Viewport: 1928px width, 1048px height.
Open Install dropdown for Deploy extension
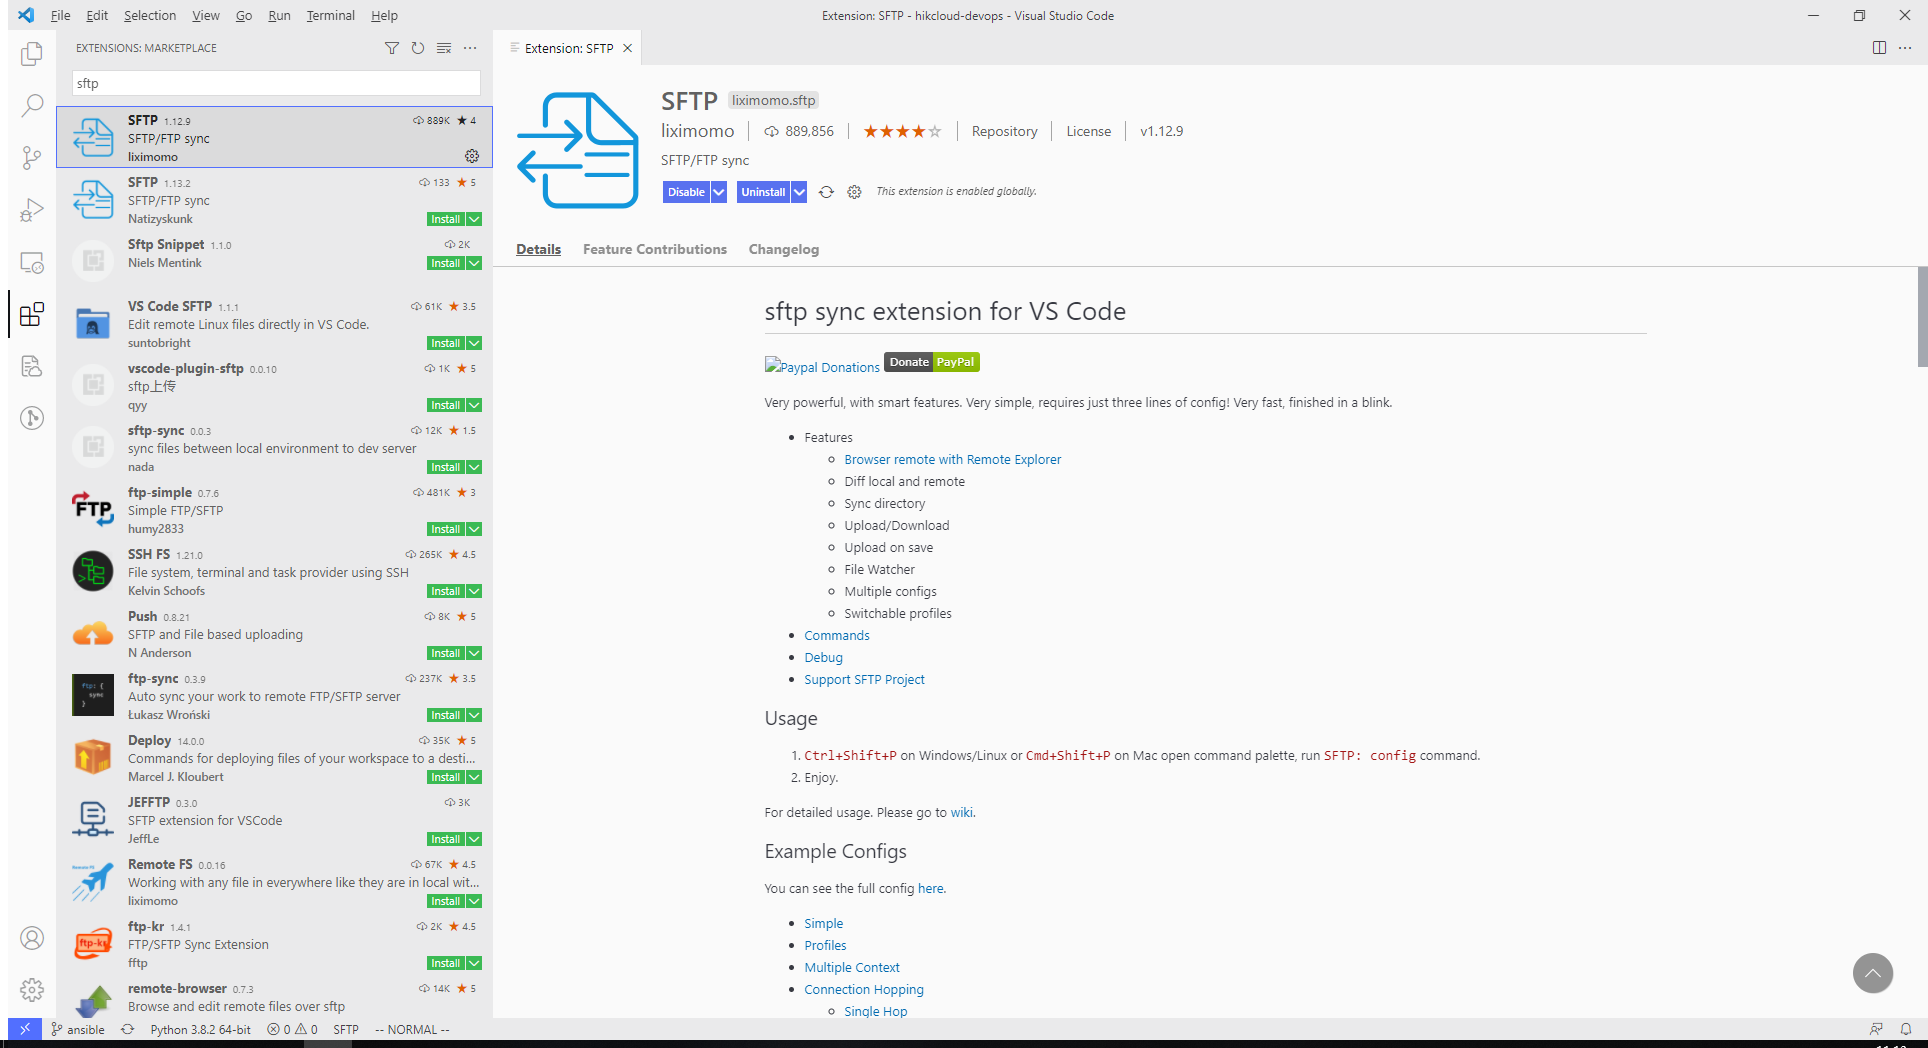[x=474, y=777]
